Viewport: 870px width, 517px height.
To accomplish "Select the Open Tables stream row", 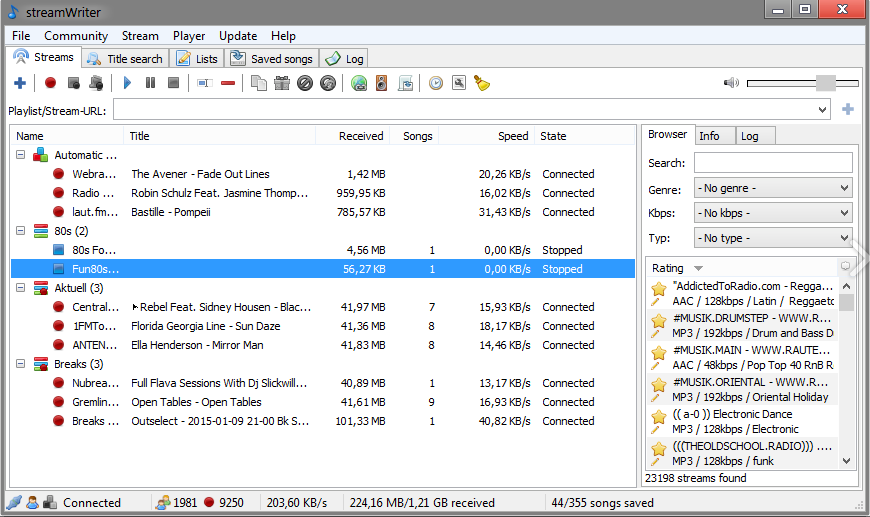I will point(323,402).
